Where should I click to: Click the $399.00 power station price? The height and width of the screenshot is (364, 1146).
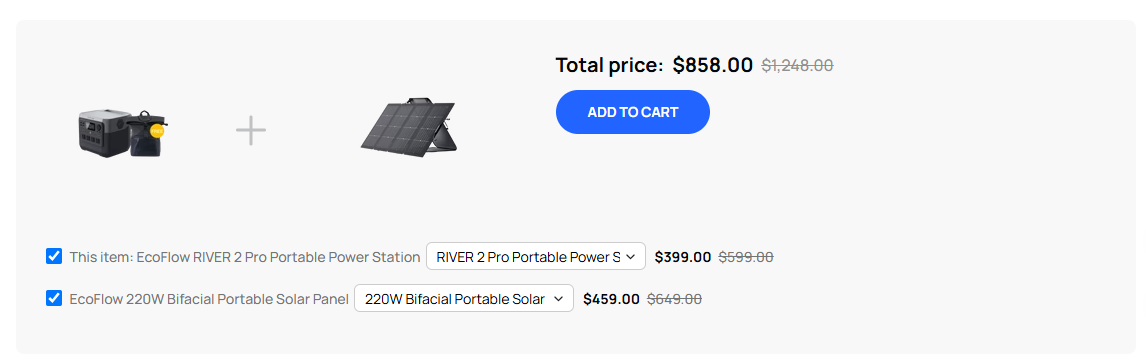tap(683, 257)
